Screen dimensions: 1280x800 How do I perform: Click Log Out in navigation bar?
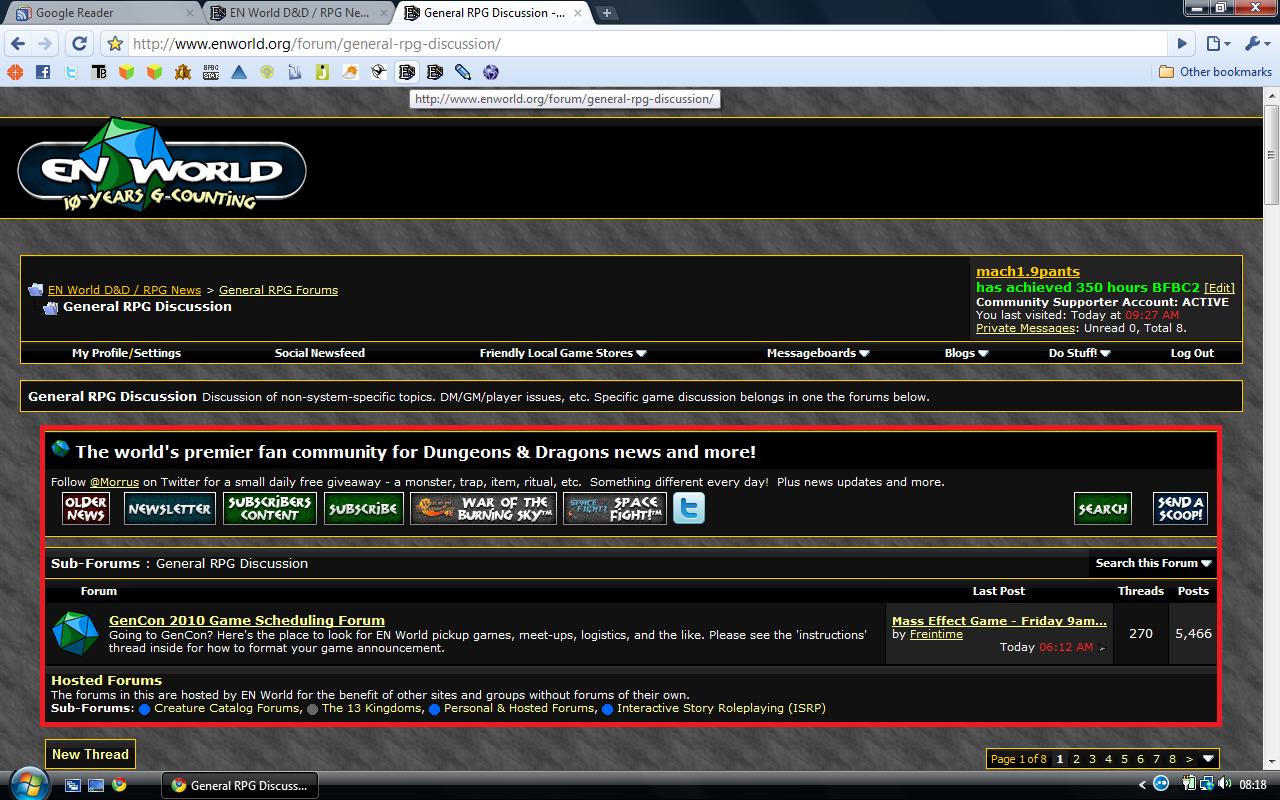click(x=1192, y=353)
